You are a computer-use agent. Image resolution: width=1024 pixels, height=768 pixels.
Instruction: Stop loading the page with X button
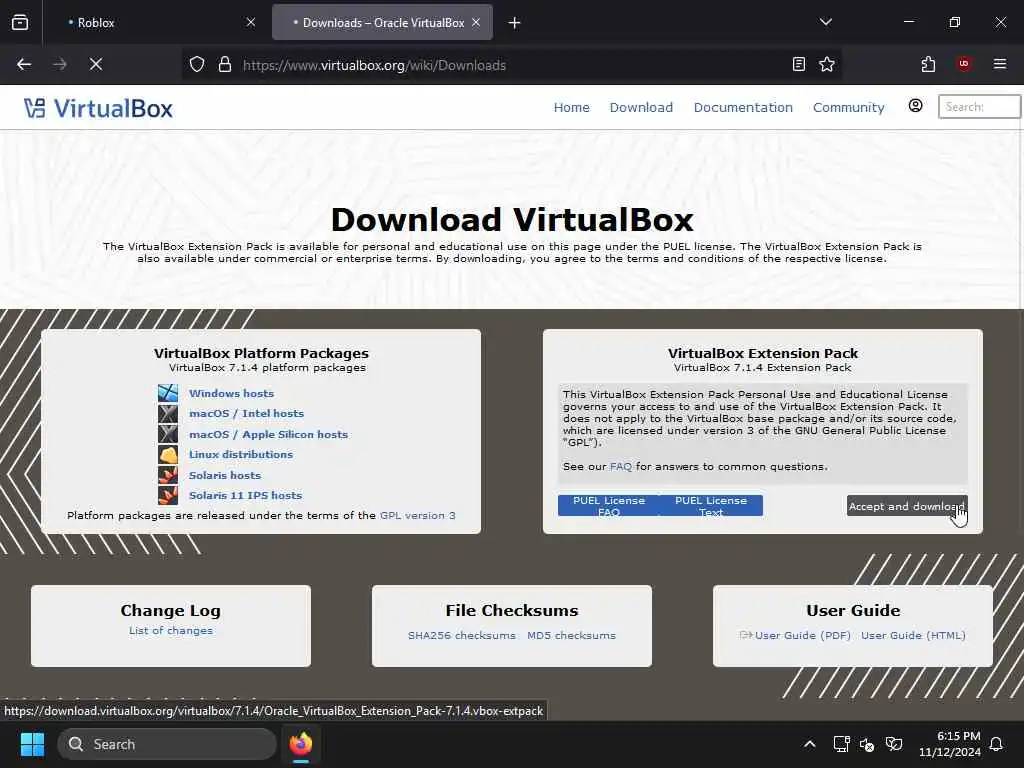click(x=96, y=64)
